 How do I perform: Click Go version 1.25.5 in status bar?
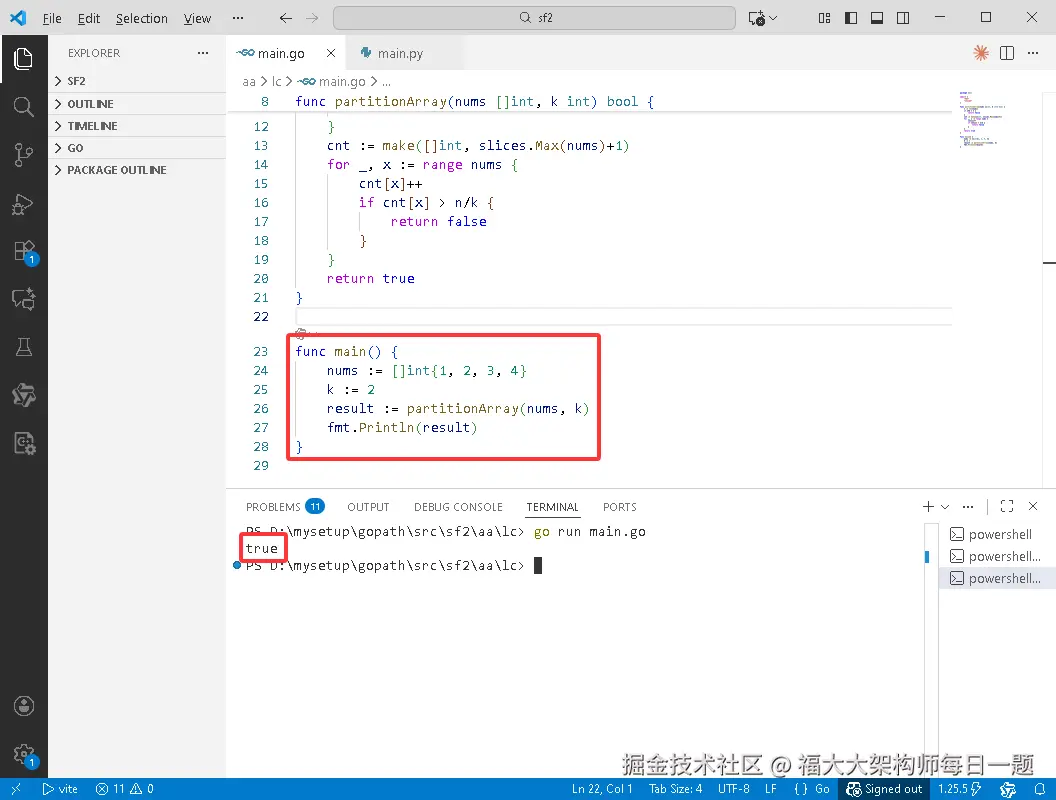pos(959,789)
